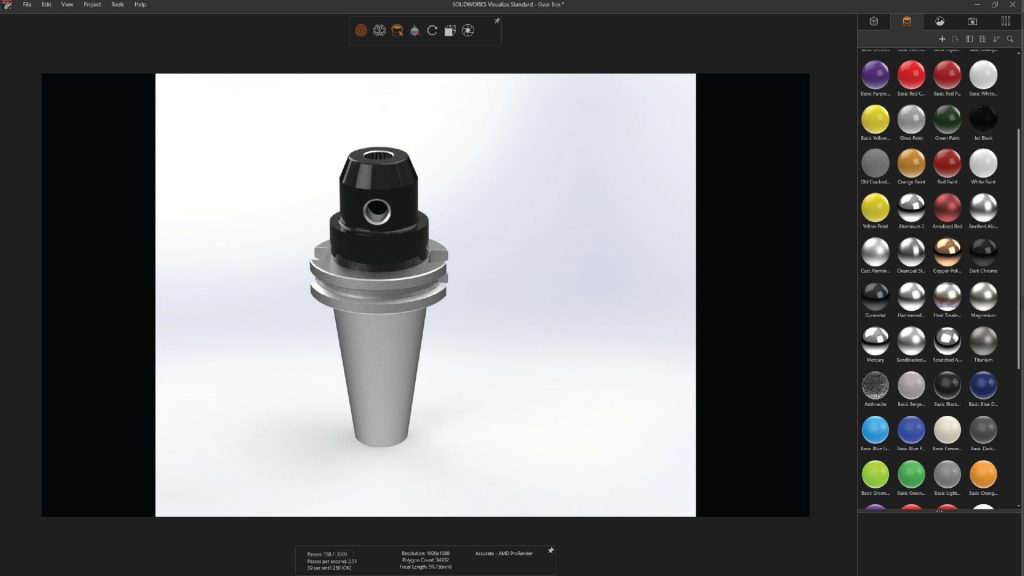Image resolution: width=1024 pixels, height=576 pixels.
Task: Open the Tools menu
Action: [116, 4]
